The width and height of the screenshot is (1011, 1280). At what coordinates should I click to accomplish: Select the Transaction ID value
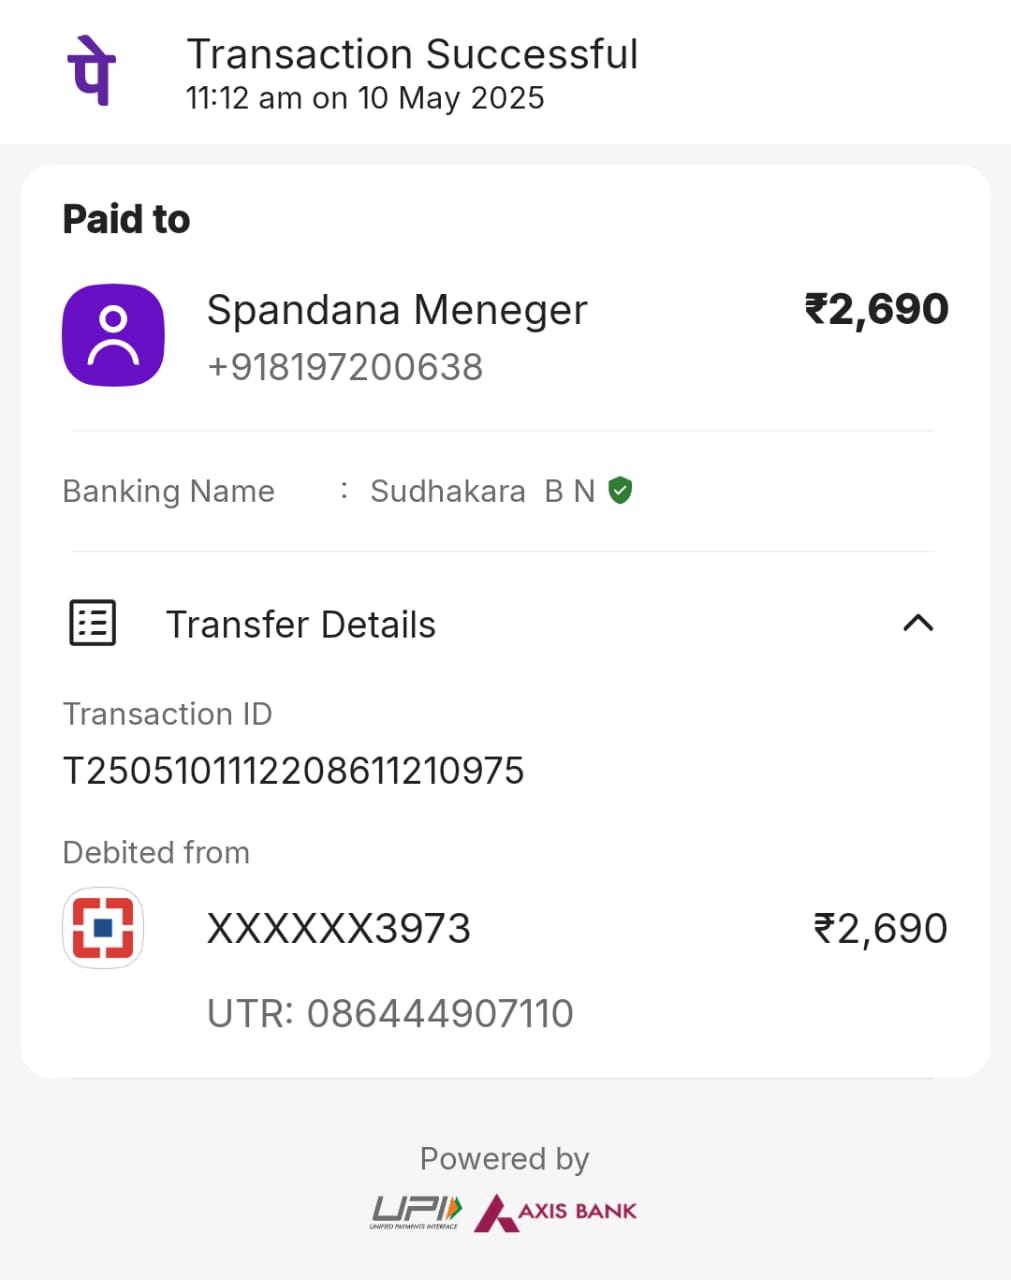click(x=293, y=771)
